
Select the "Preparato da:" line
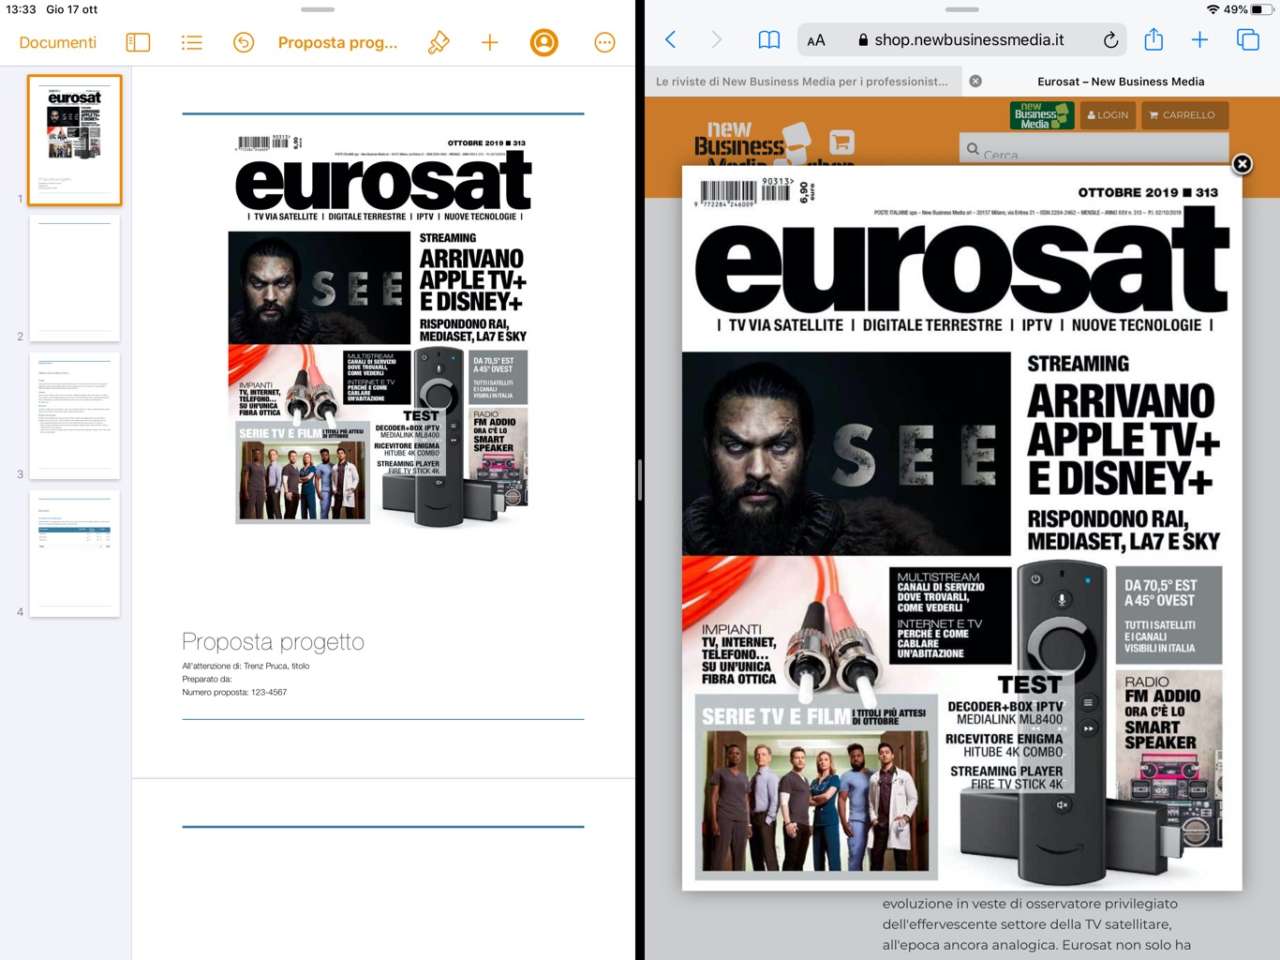pyautogui.click(x=207, y=679)
